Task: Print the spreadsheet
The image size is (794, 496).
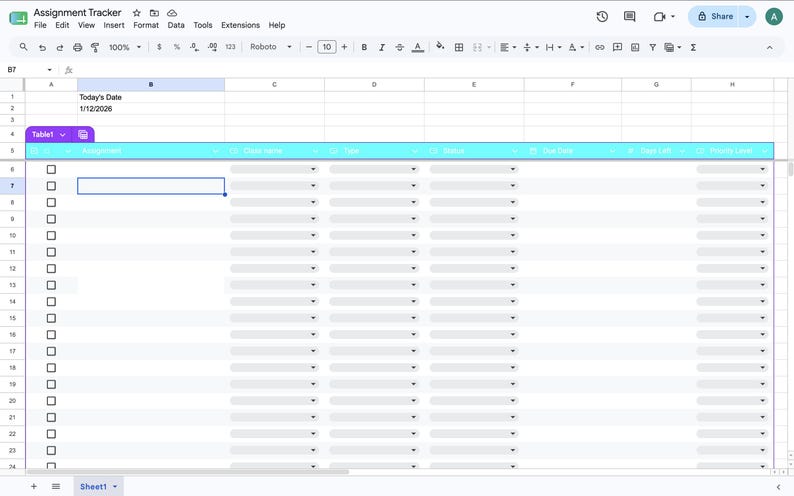Action: point(77,47)
